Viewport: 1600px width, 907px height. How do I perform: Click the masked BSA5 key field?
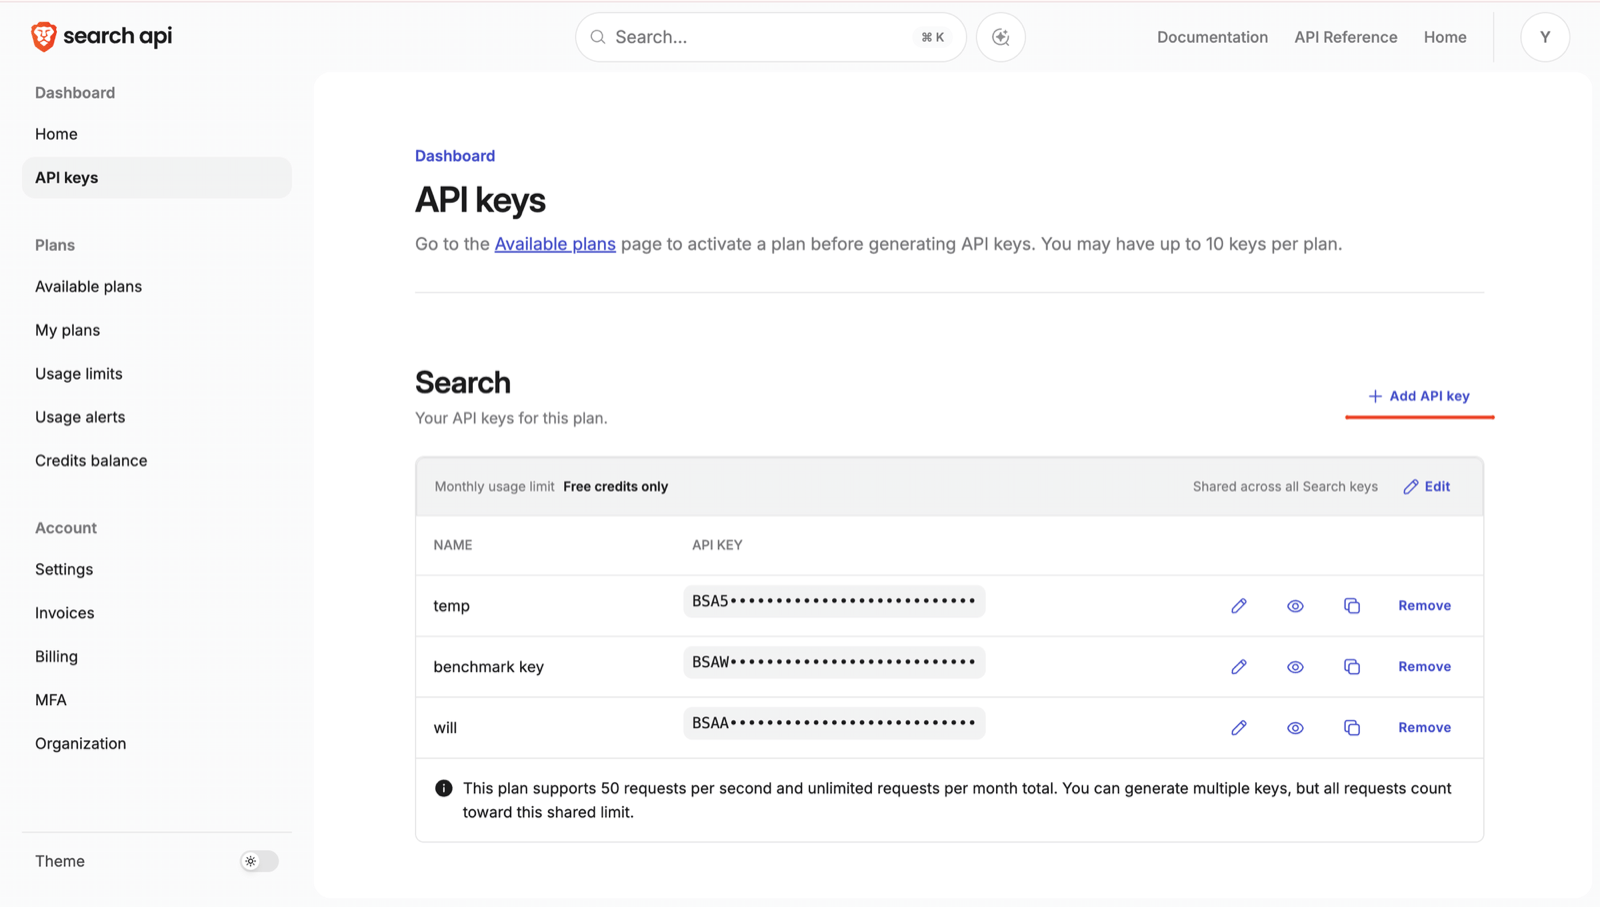834,602
